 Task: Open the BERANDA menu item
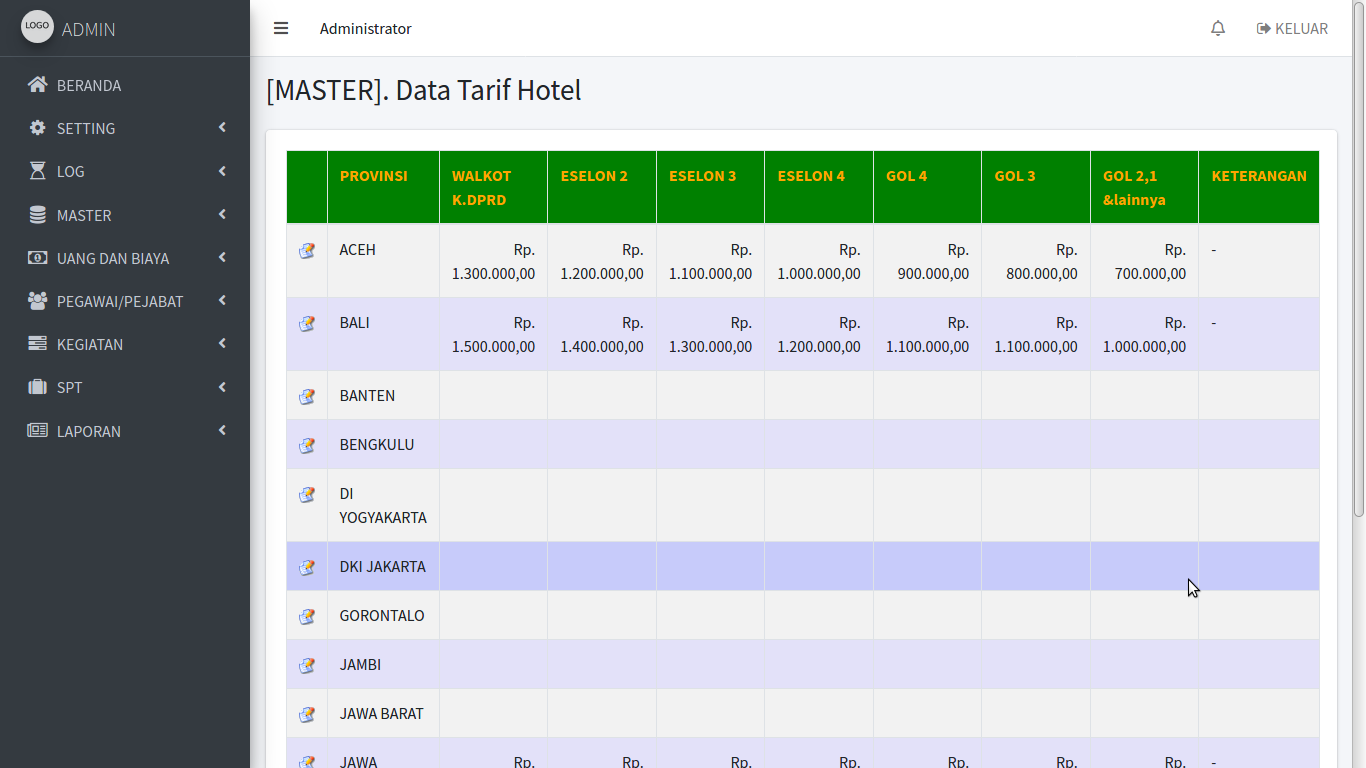(125, 85)
